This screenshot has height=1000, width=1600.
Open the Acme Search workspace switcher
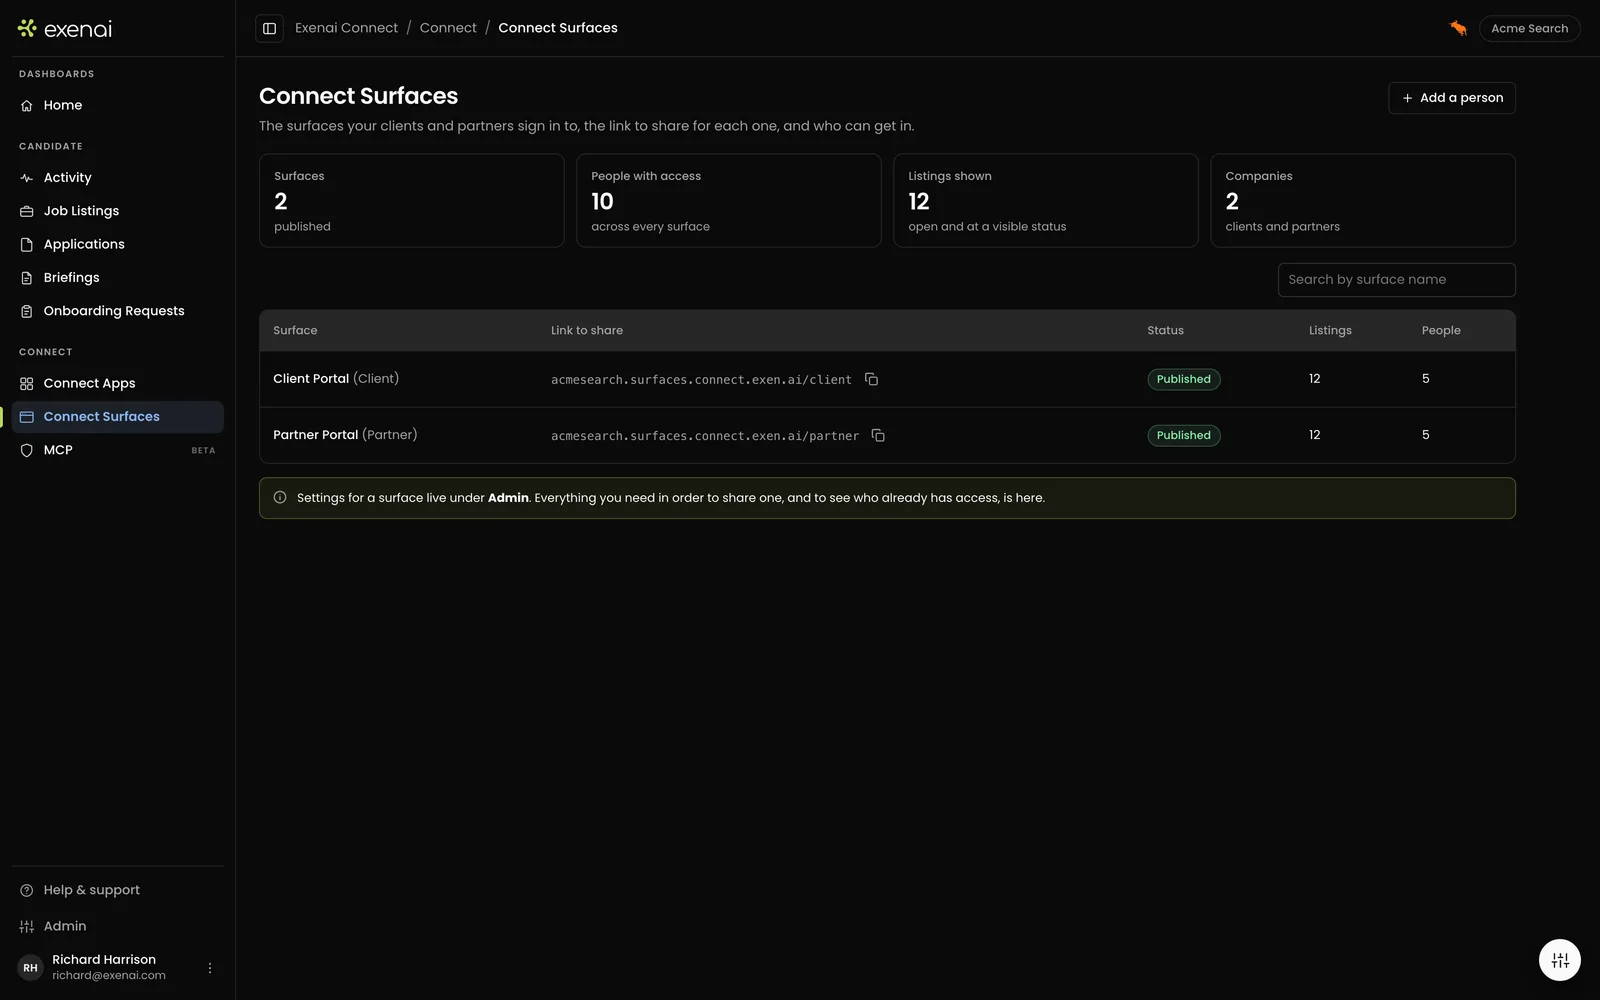(1529, 28)
